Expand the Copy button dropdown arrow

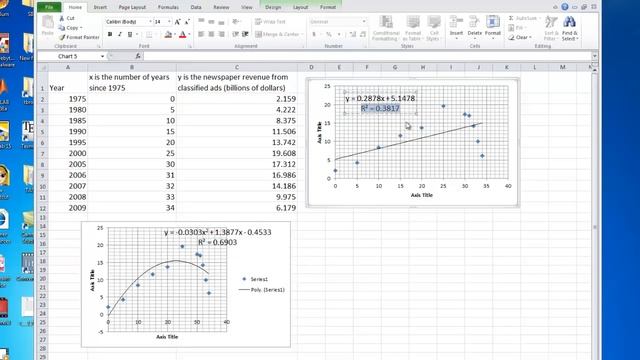click(81, 28)
